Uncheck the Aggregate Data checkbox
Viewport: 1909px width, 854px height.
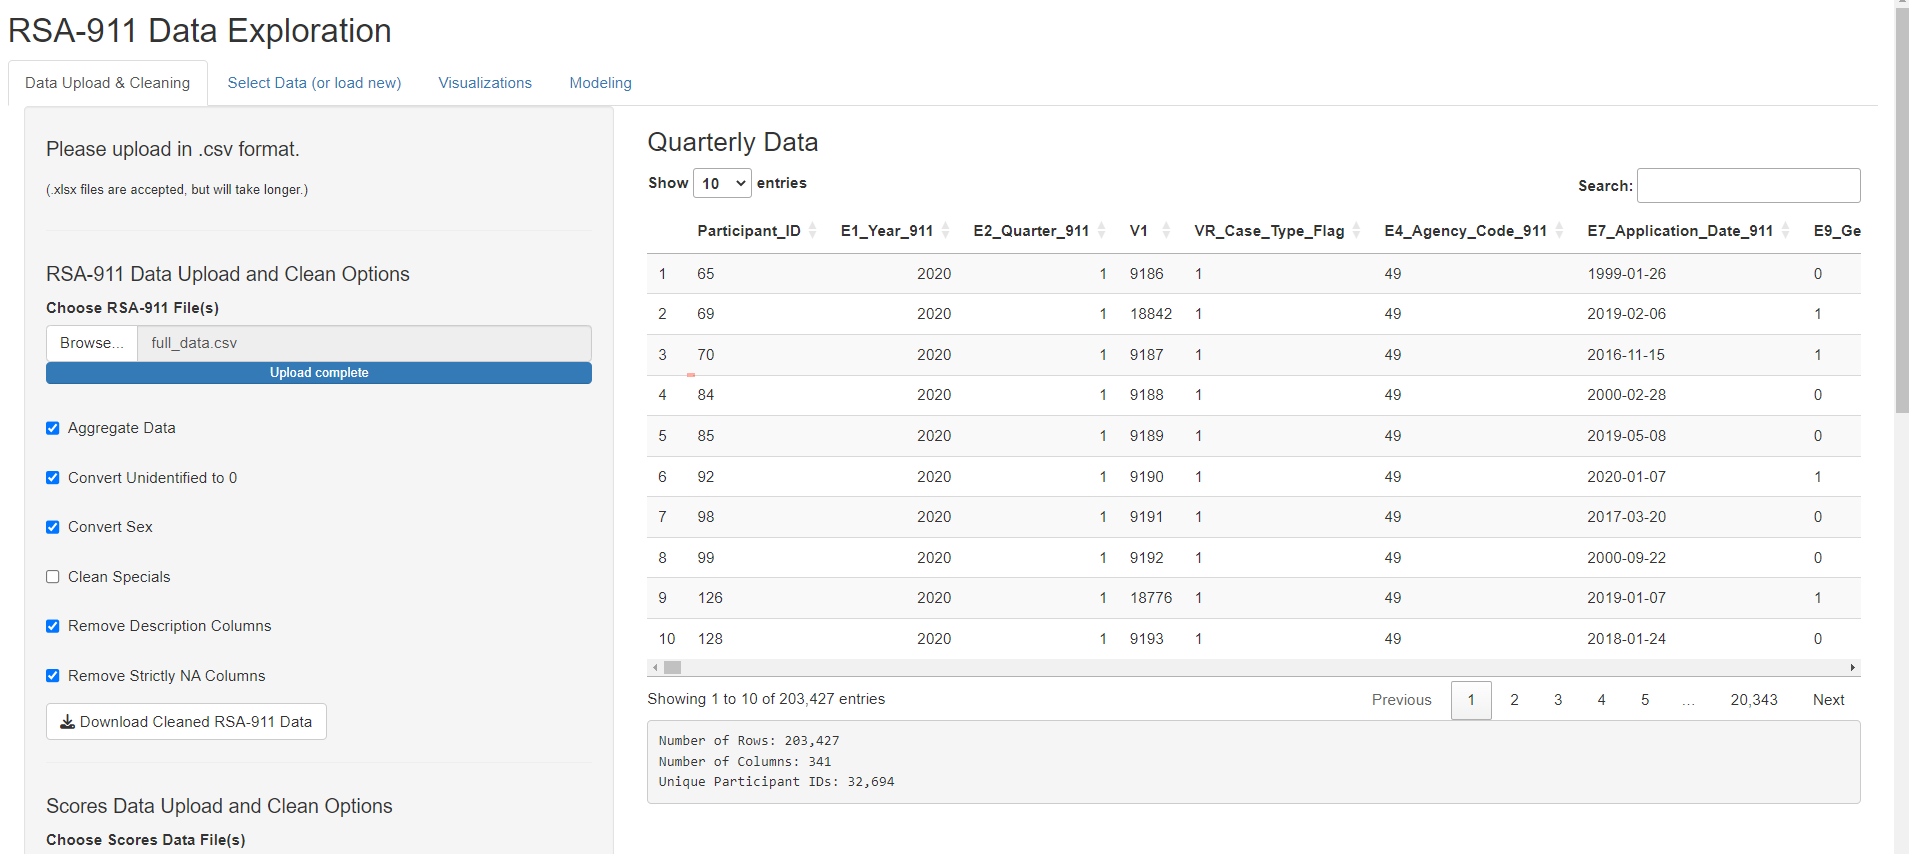(53, 428)
